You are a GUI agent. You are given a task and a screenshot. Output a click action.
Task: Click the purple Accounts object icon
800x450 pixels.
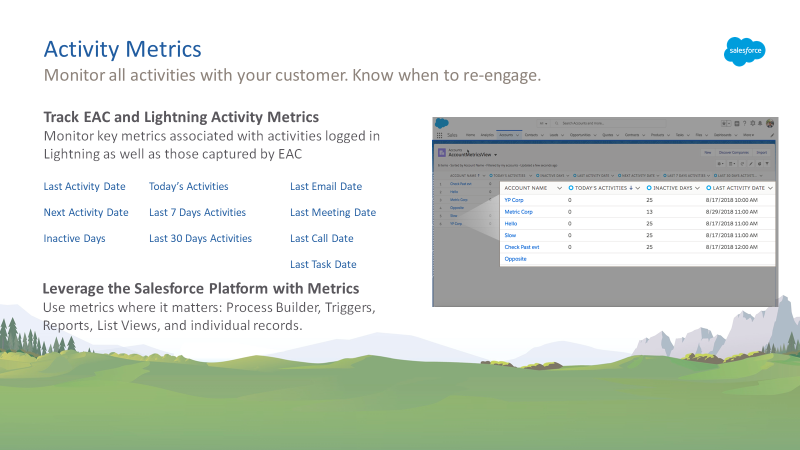click(442, 153)
